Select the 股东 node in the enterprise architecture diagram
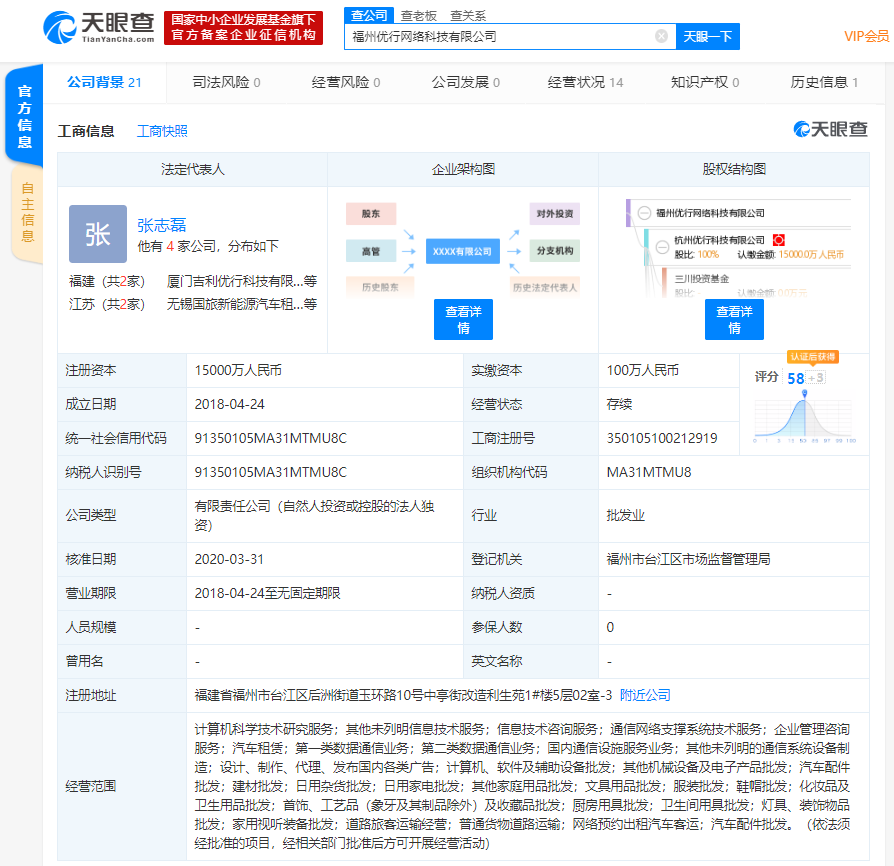894x866 pixels. point(372,213)
